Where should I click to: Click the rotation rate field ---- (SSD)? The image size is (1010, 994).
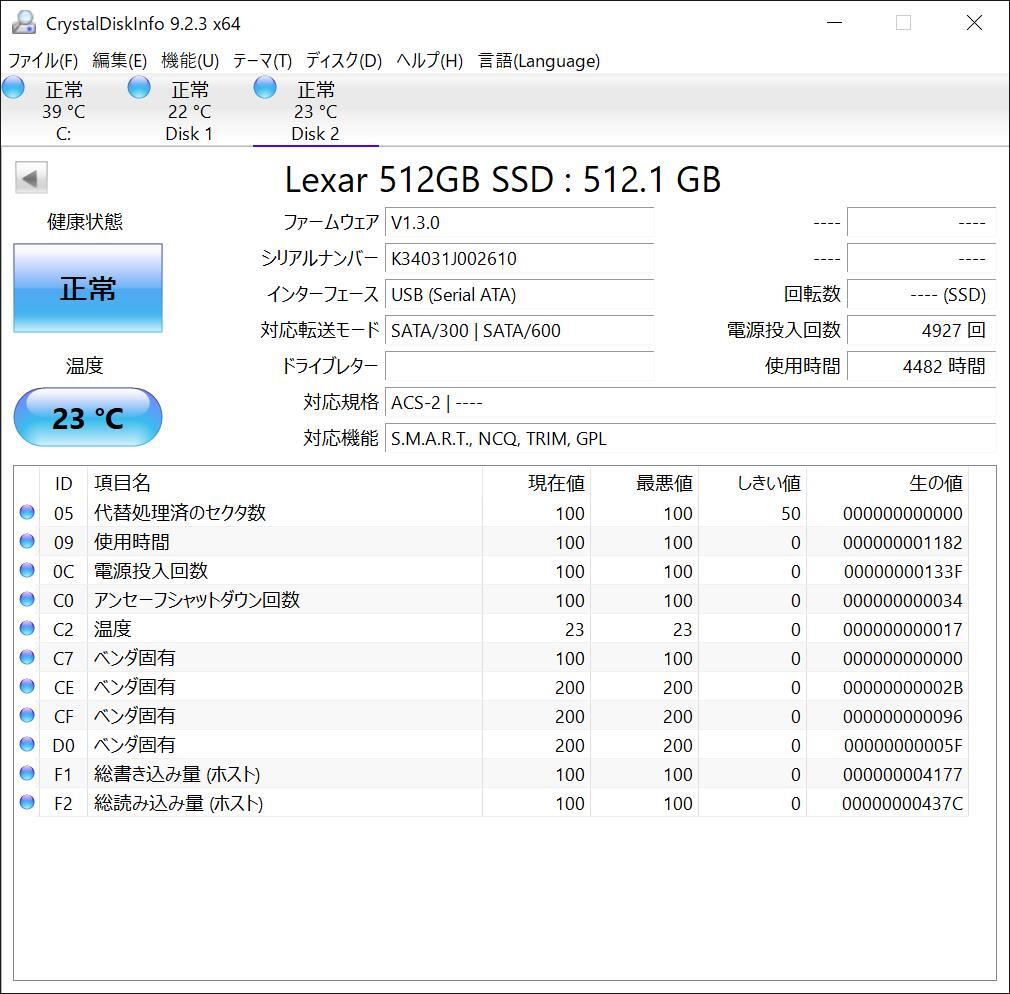[x=922, y=295]
